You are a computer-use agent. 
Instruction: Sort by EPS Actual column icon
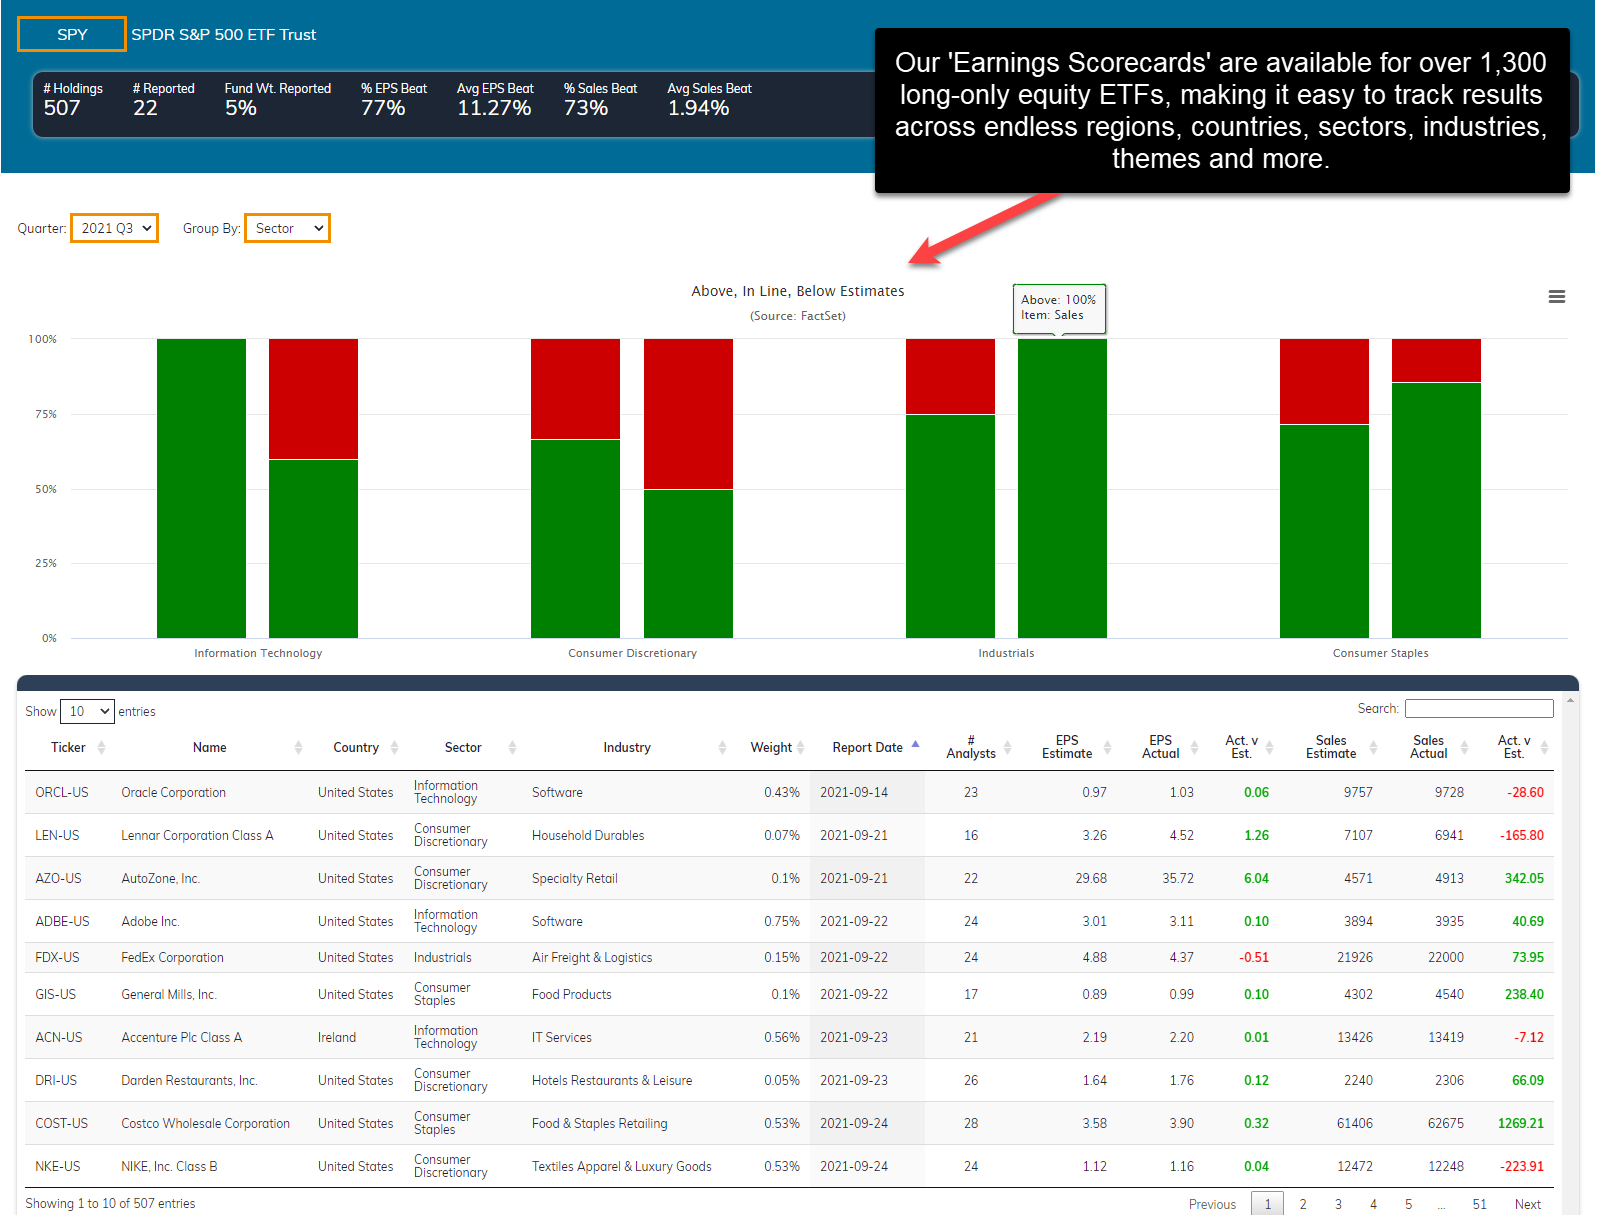(x=1194, y=748)
